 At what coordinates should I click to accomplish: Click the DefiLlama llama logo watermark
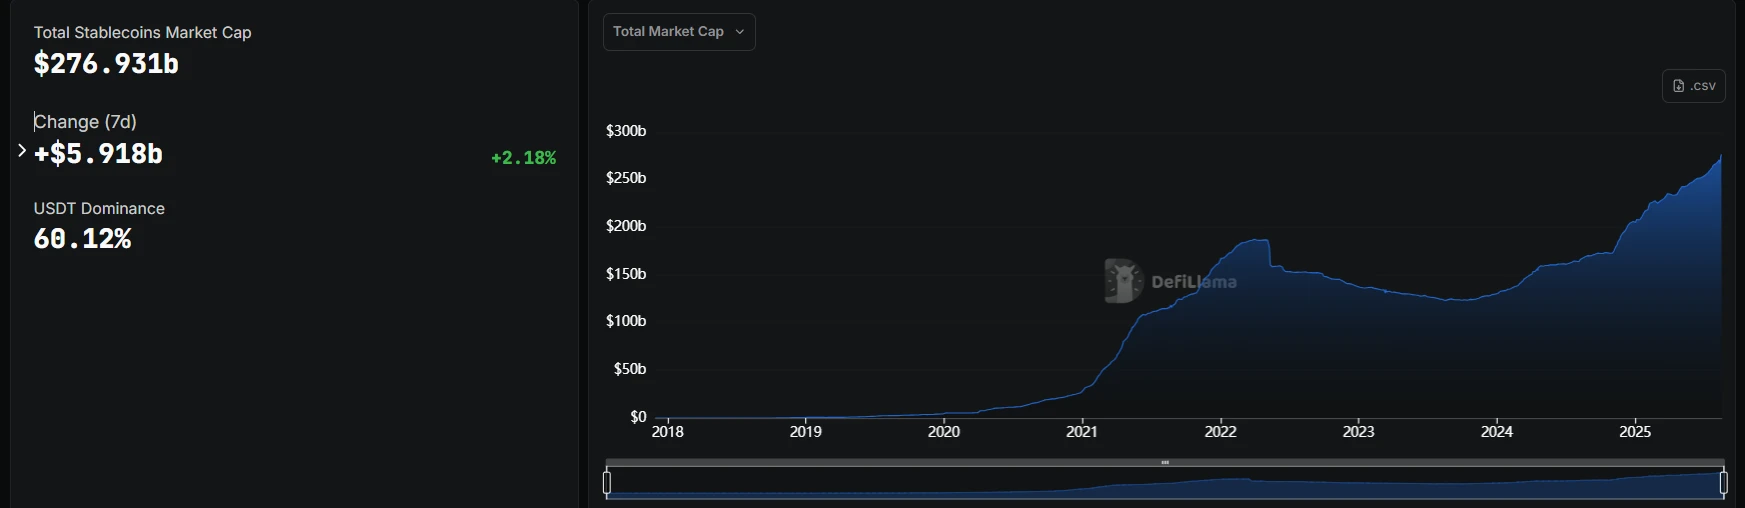tap(1123, 281)
